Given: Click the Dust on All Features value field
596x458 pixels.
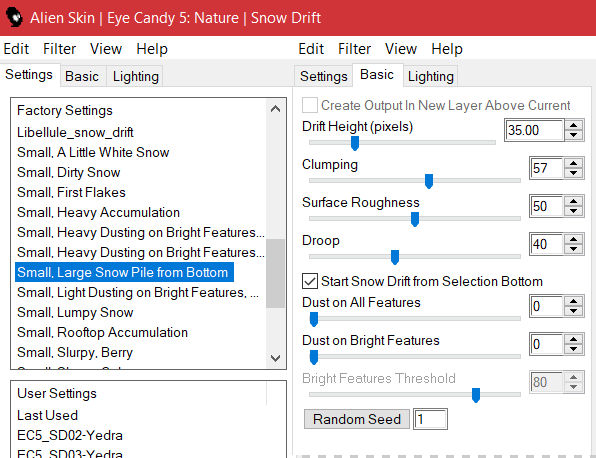Looking at the screenshot, I should click(x=547, y=306).
